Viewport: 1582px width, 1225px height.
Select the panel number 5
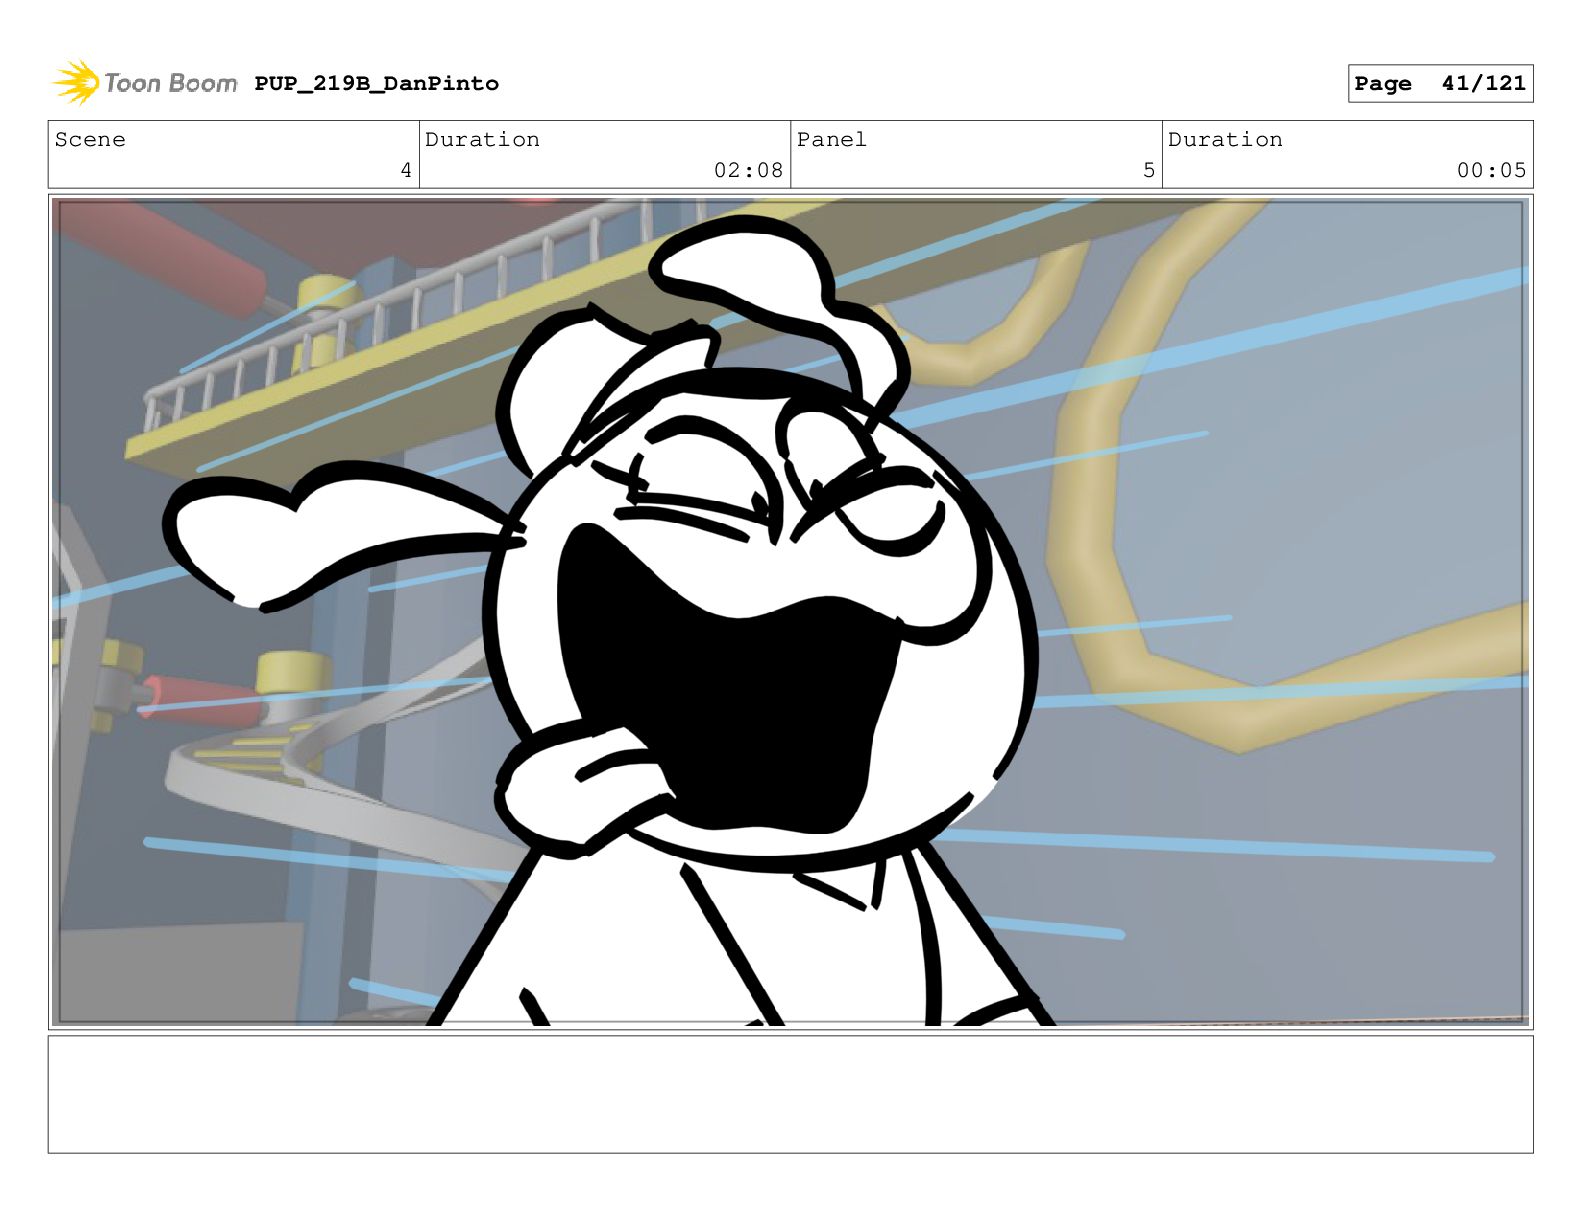(1149, 170)
